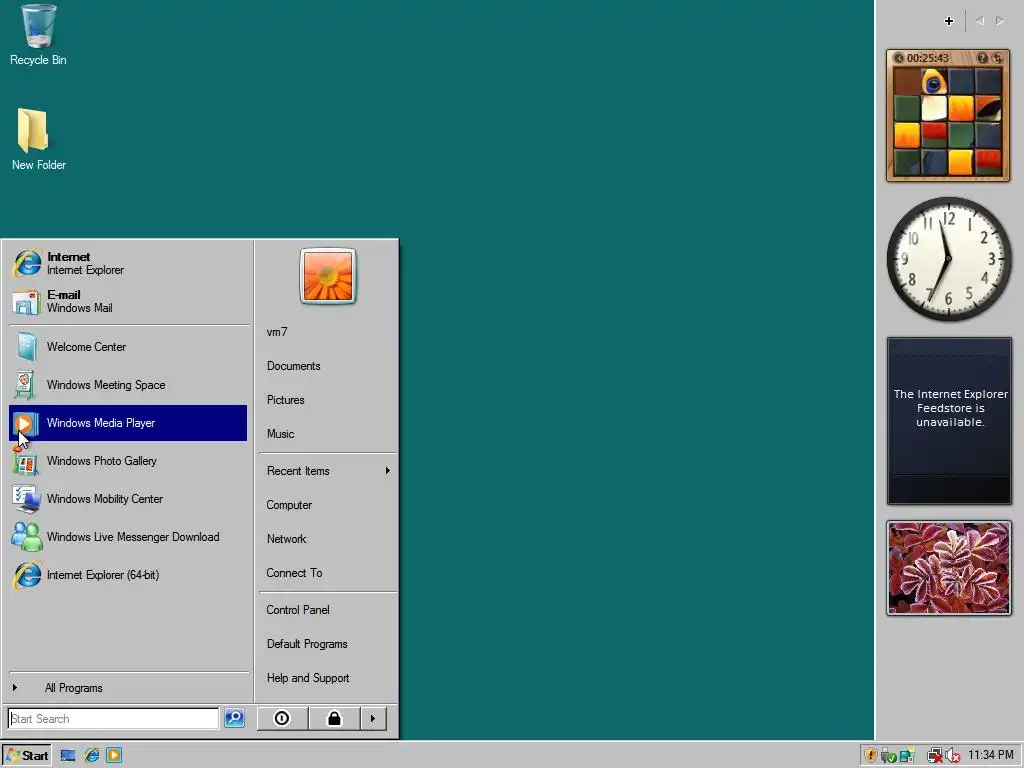Image resolution: width=1024 pixels, height=768 pixels.
Task: Expand All Programs
Action: click(128, 688)
